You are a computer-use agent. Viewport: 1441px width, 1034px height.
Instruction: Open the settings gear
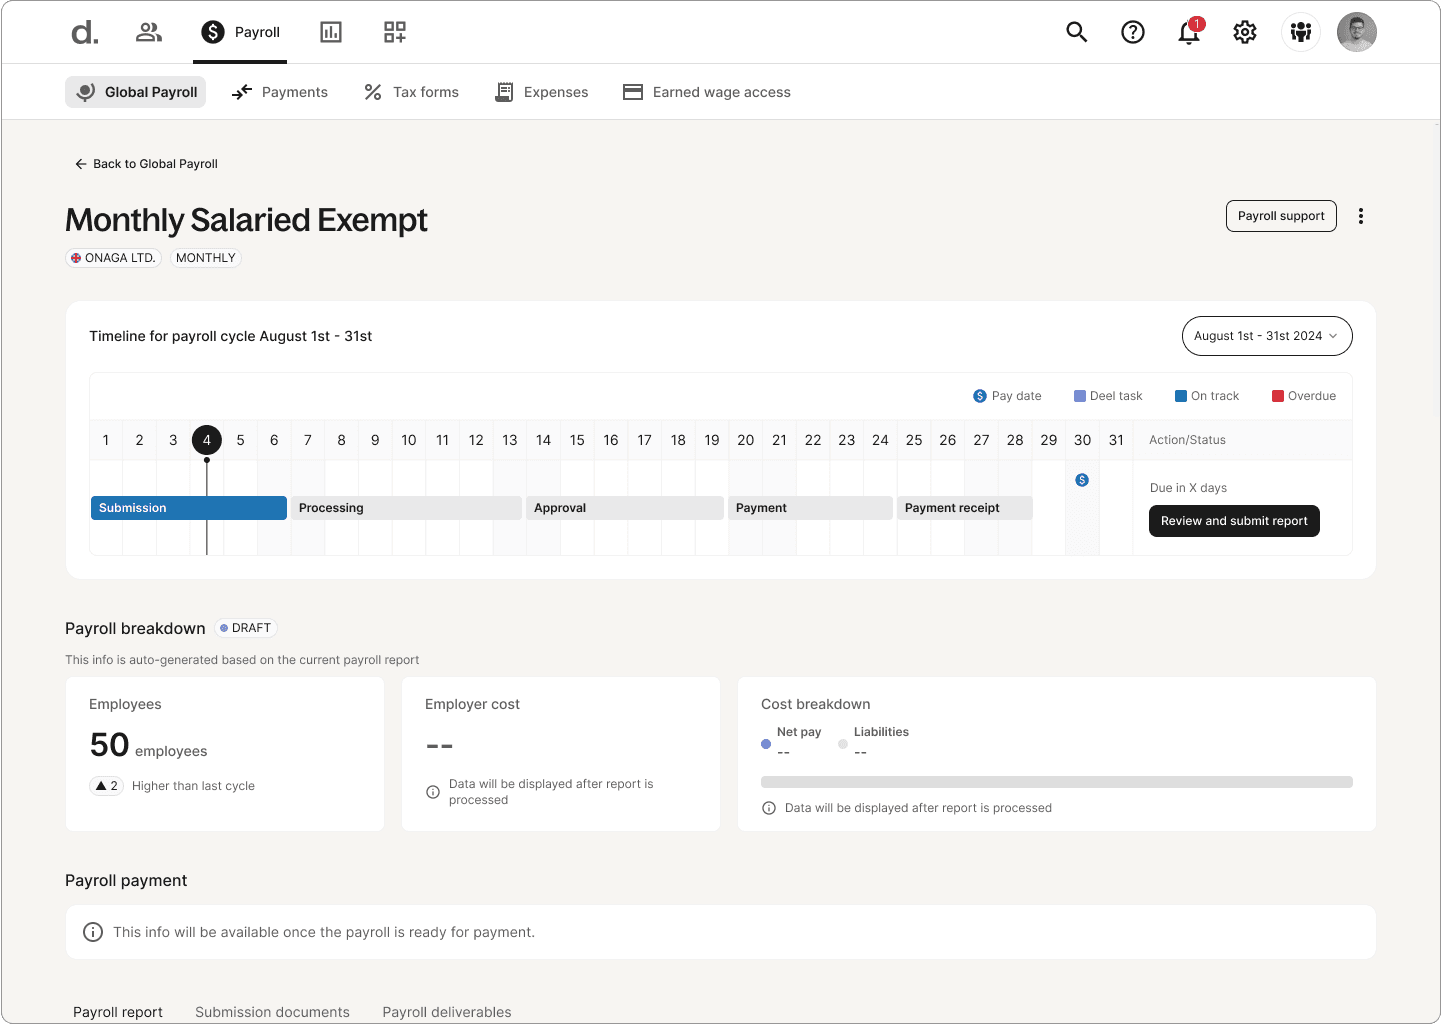pyautogui.click(x=1244, y=32)
